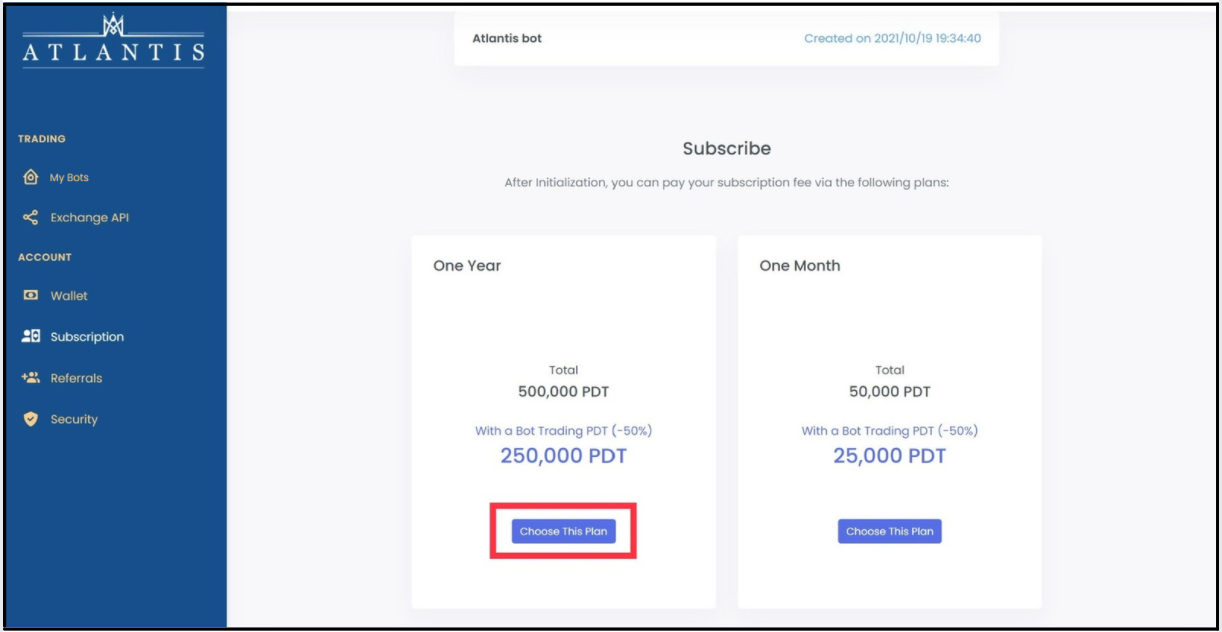The image size is (1222, 632).
Task: Click the Security shield icon
Action: click(x=30, y=419)
